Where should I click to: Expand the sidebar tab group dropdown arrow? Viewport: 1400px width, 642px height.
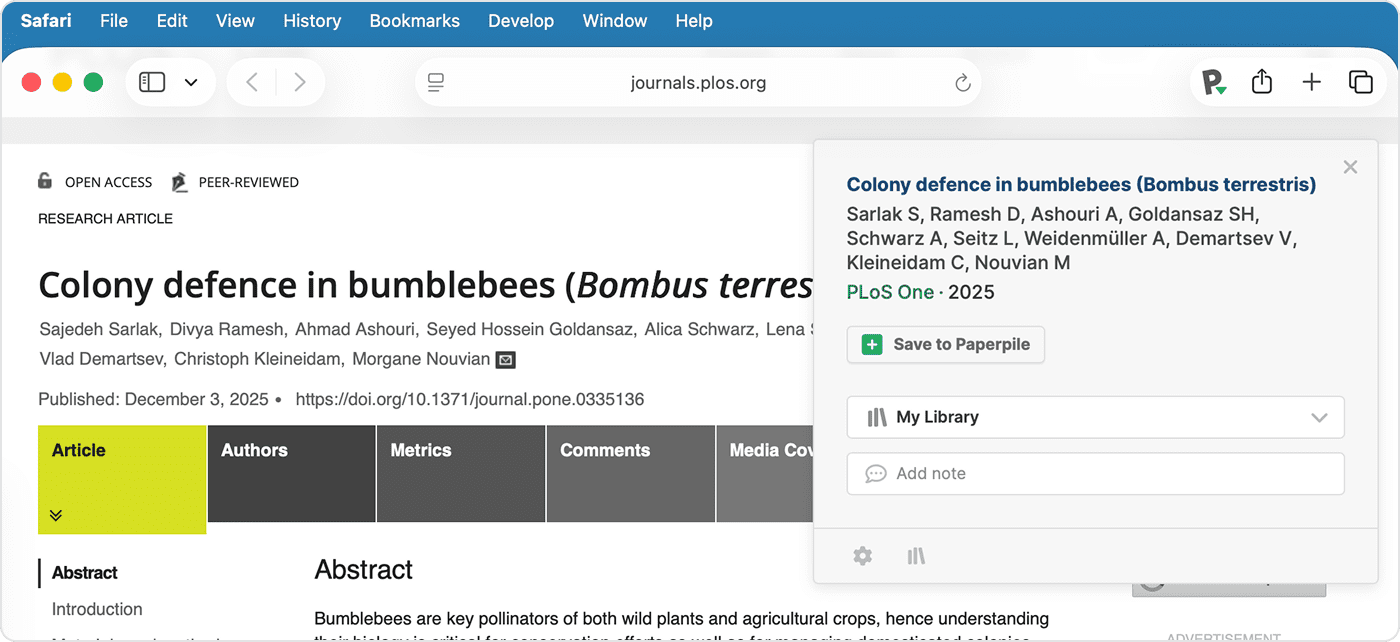(x=191, y=83)
